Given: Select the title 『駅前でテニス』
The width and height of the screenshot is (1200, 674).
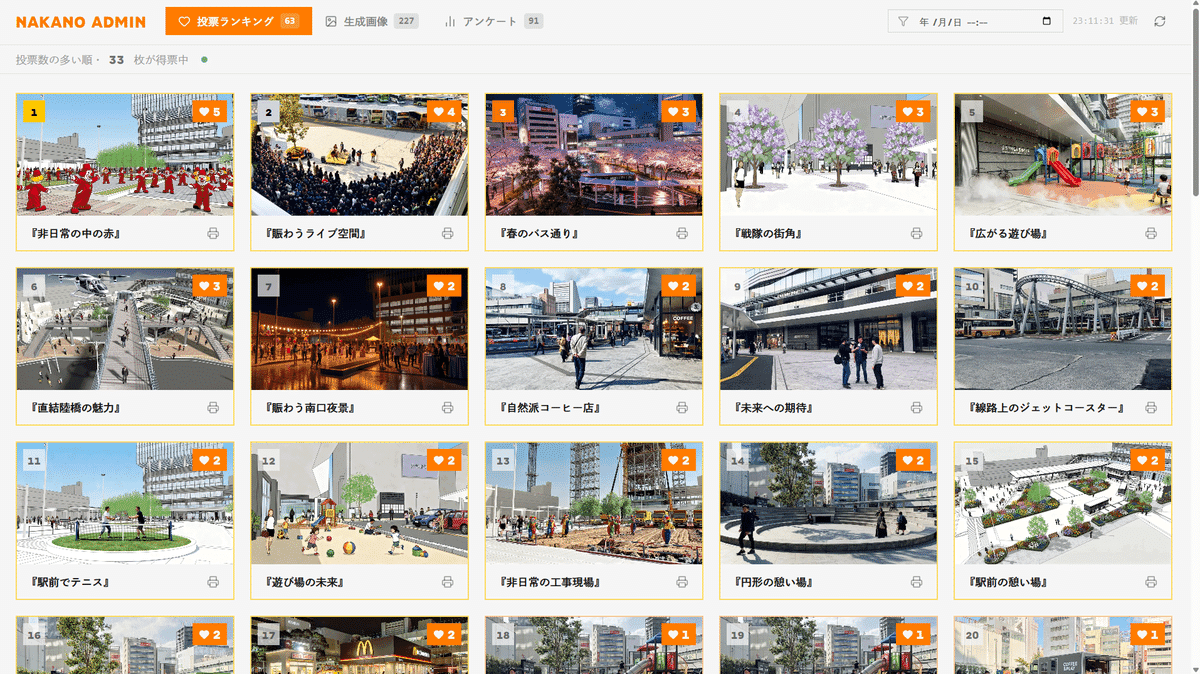Looking at the screenshot, I should click(x=69, y=582).
